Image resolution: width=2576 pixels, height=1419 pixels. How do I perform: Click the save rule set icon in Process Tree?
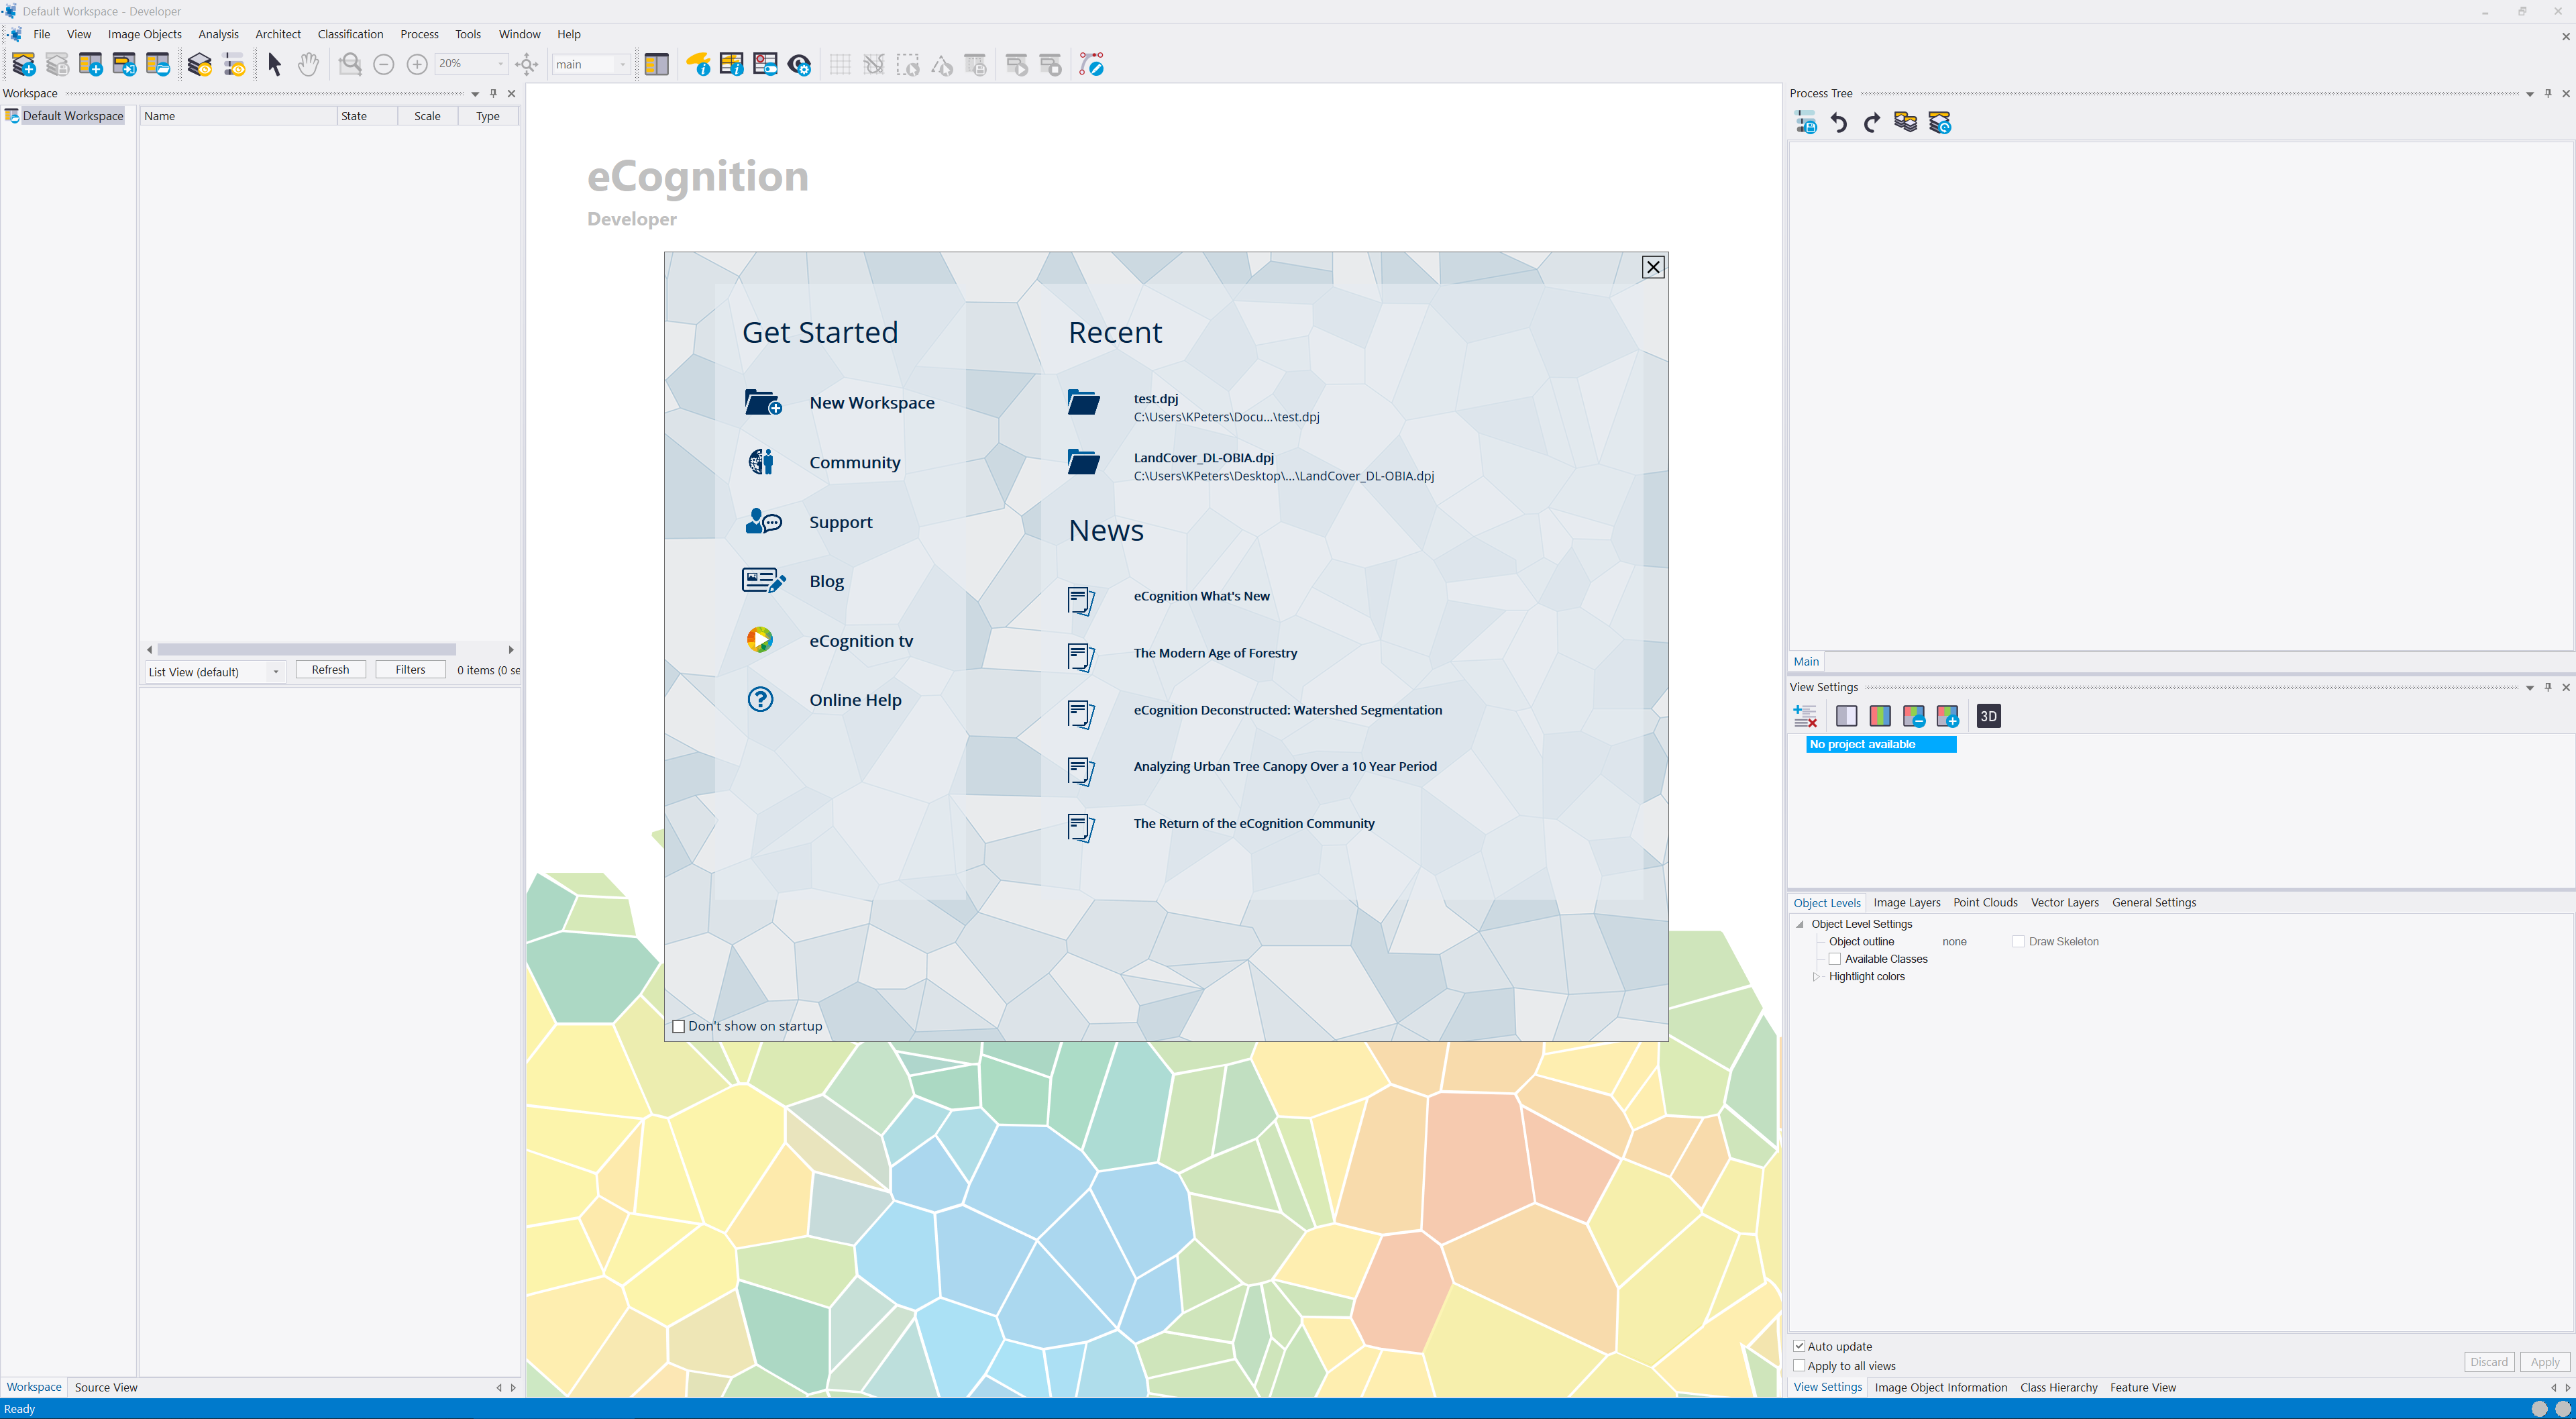(x=1805, y=123)
